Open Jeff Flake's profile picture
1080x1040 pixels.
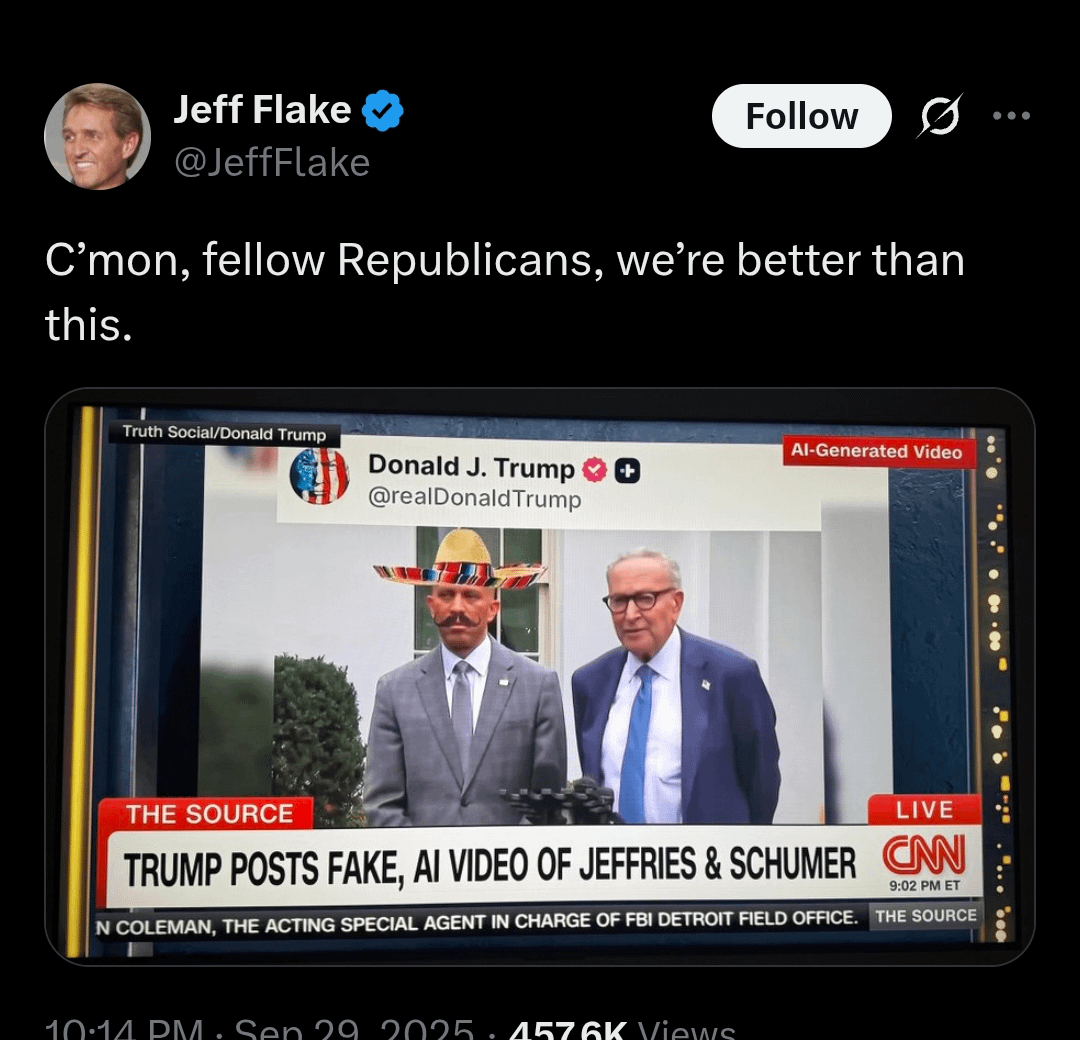click(97, 136)
